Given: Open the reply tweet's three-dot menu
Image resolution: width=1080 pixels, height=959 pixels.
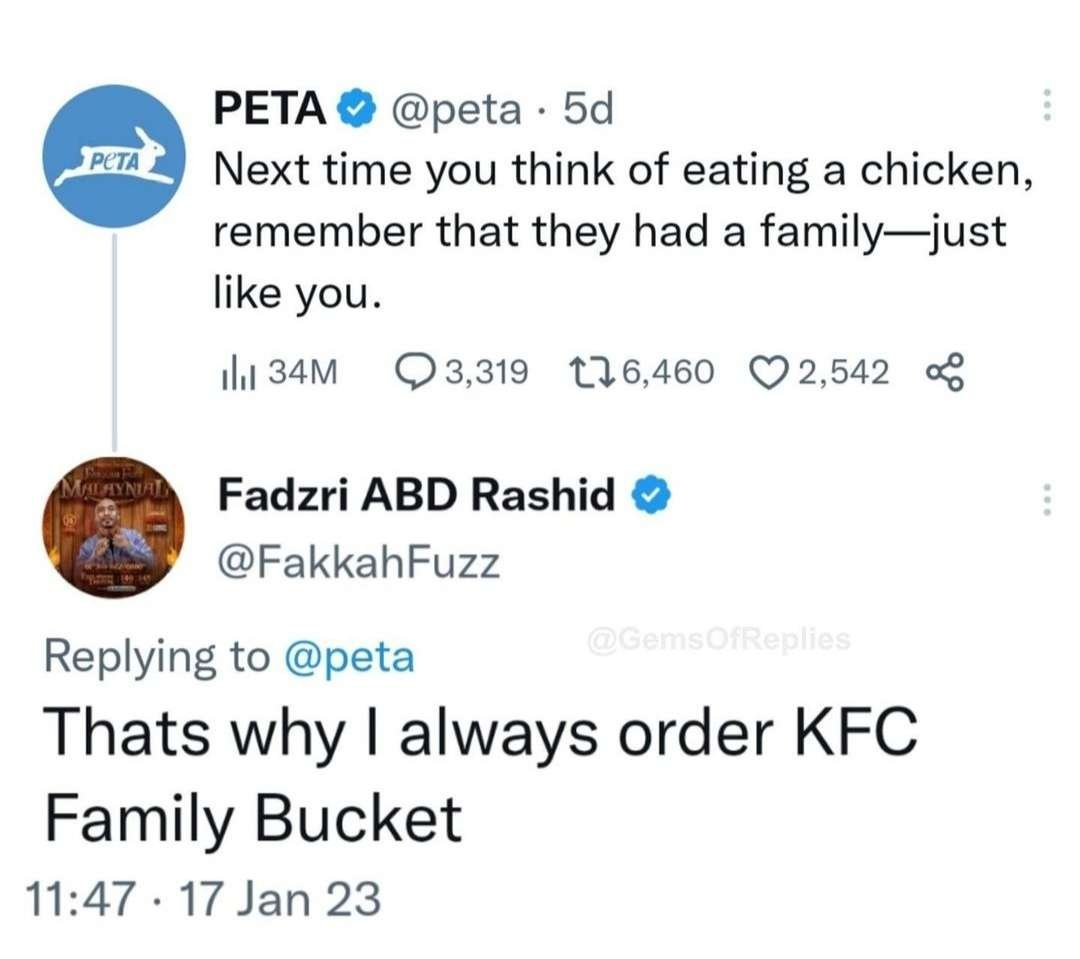Looking at the screenshot, I should click(x=1046, y=498).
